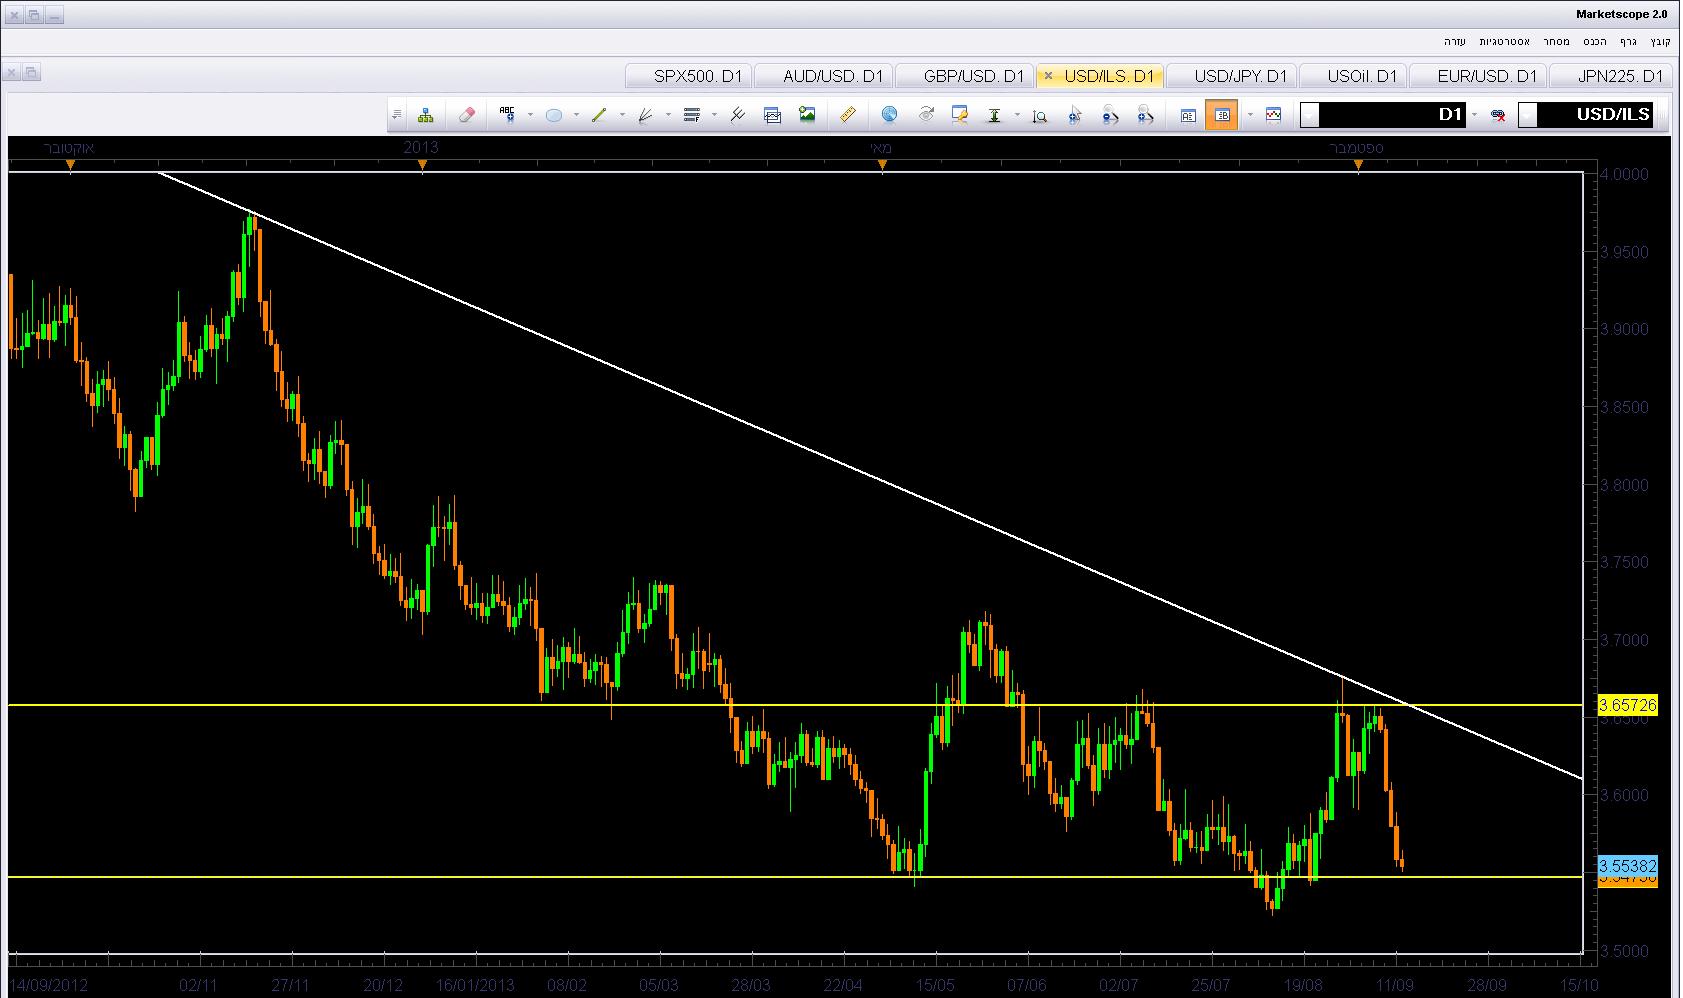
Task: Switch to the EUR/USD. D1 tab
Action: (x=1478, y=76)
